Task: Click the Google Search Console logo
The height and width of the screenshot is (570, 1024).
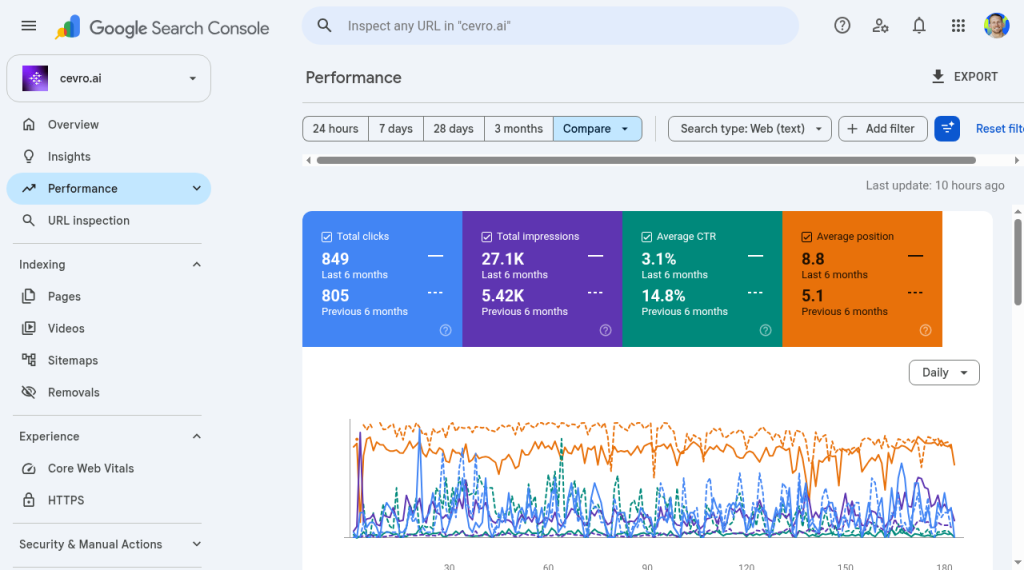Action: 161,27
